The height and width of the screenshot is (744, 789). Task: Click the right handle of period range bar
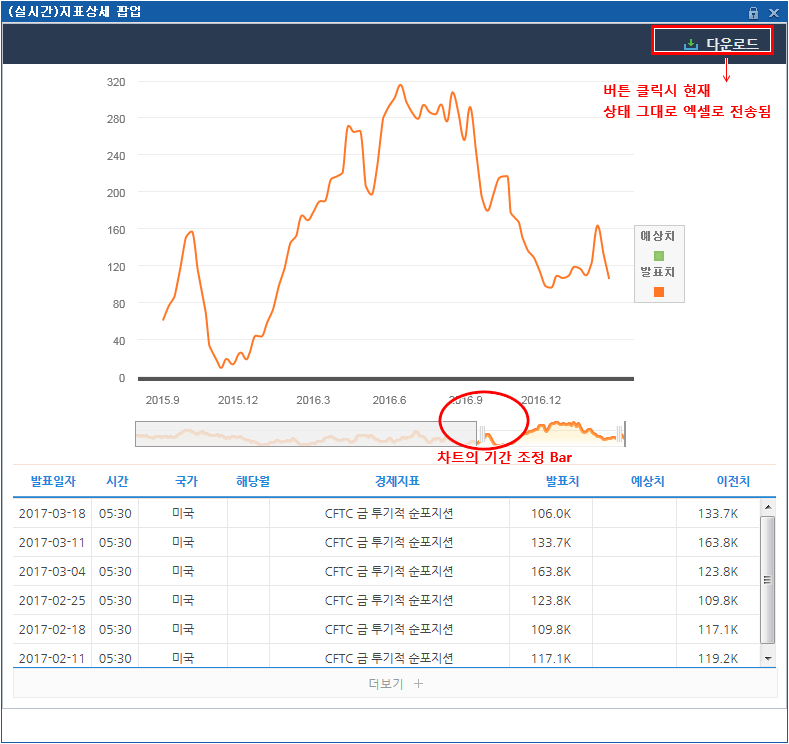[x=621, y=434]
